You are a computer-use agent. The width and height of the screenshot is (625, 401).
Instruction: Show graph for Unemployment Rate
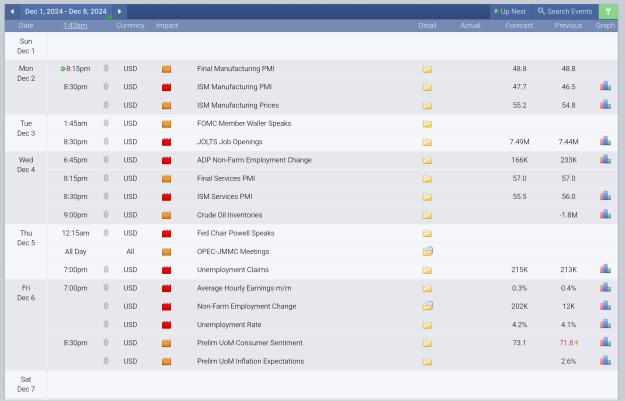pyautogui.click(x=605, y=324)
